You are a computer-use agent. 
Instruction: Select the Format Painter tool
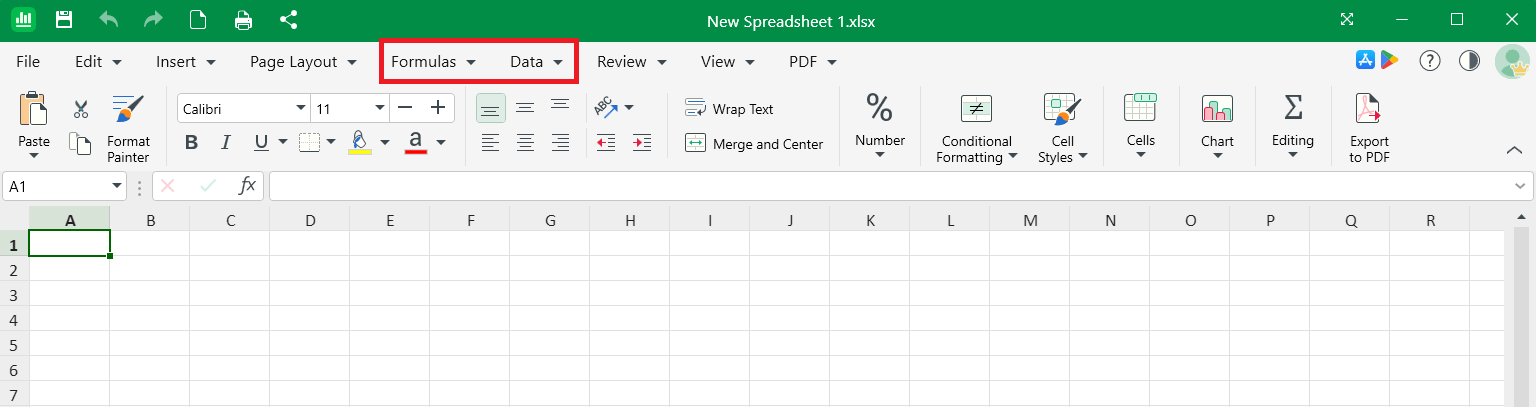(128, 128)
